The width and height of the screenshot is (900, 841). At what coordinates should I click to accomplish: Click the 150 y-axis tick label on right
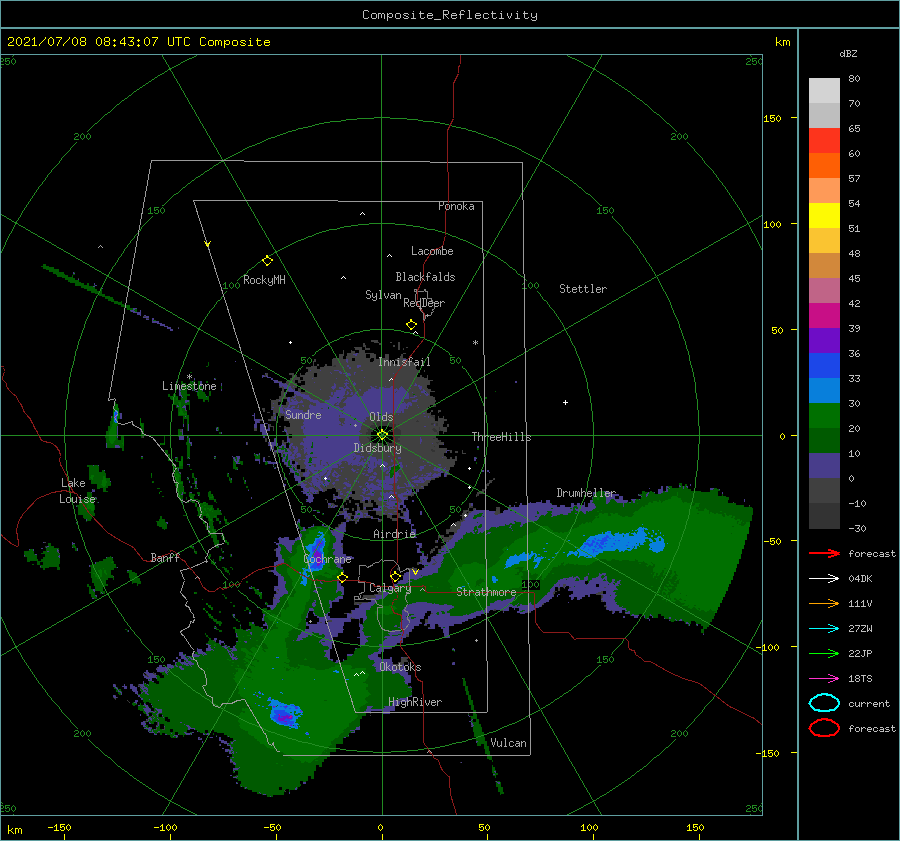click(772, 118)
